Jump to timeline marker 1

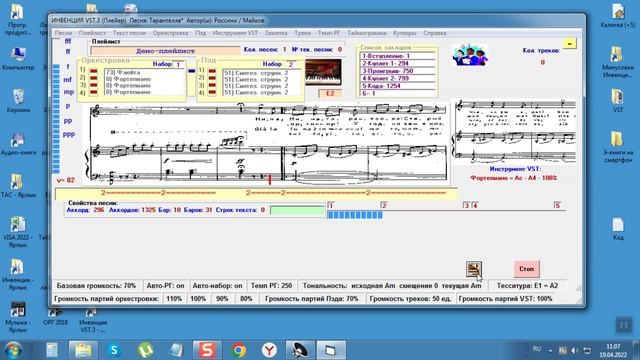tap(331, 205)
